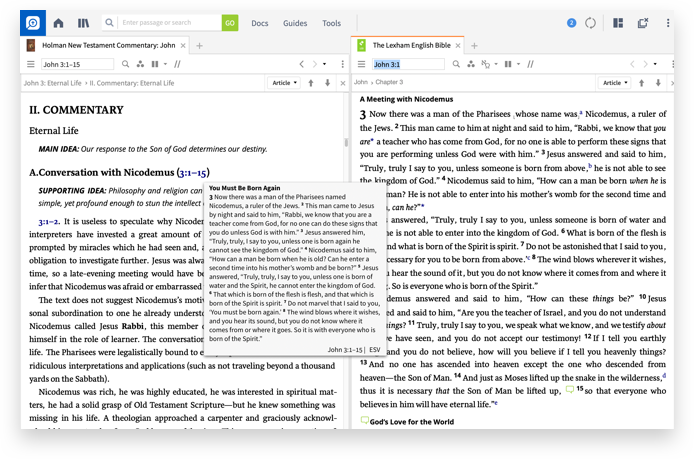Go to the previous article in commentary

[x=311, y=83]
